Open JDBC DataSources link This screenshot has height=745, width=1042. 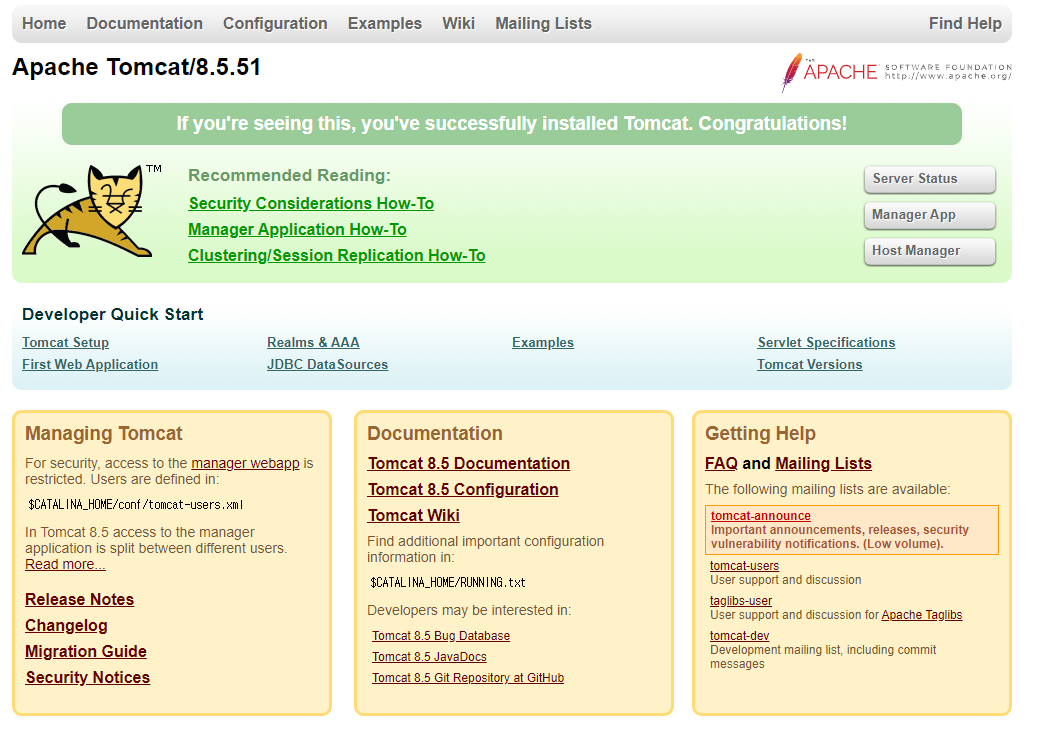(327, 364)
